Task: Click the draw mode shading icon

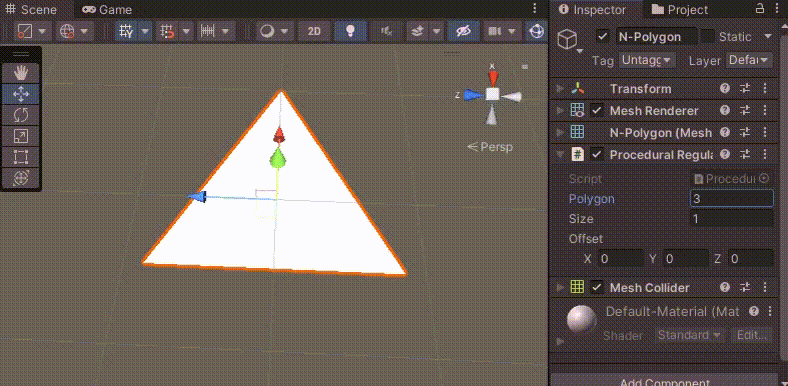Action: click(x=267, y=32)
